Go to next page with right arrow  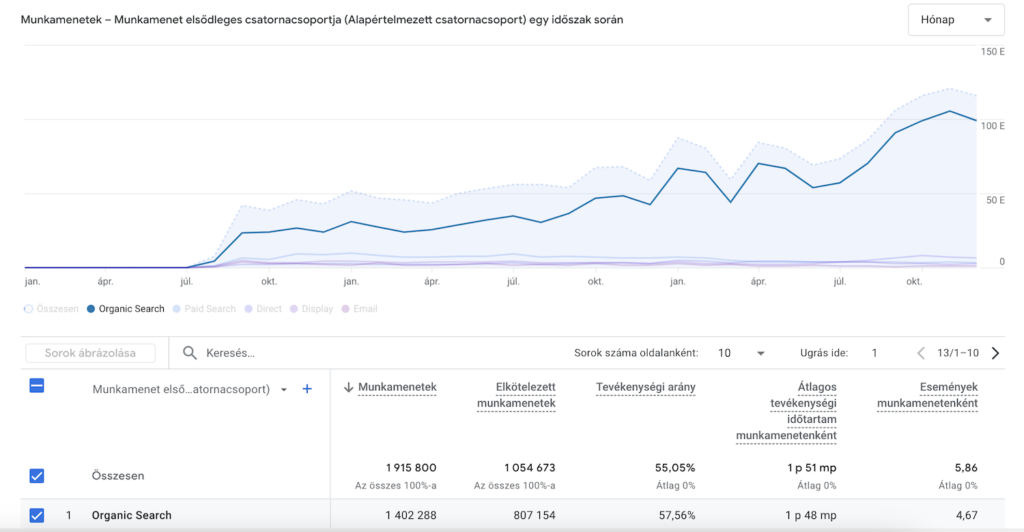[x=995, y=353]
